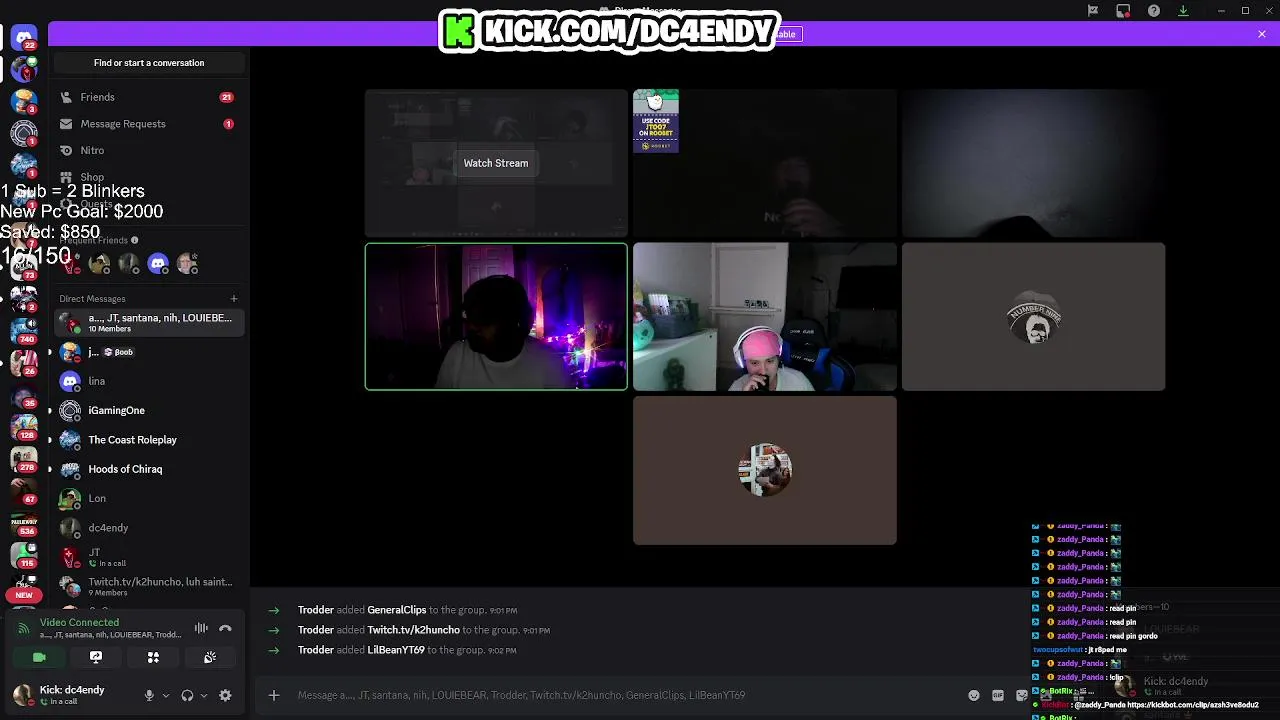
Task: Open the Discord frequent friend avatar
Action: (x=157, y=263)
